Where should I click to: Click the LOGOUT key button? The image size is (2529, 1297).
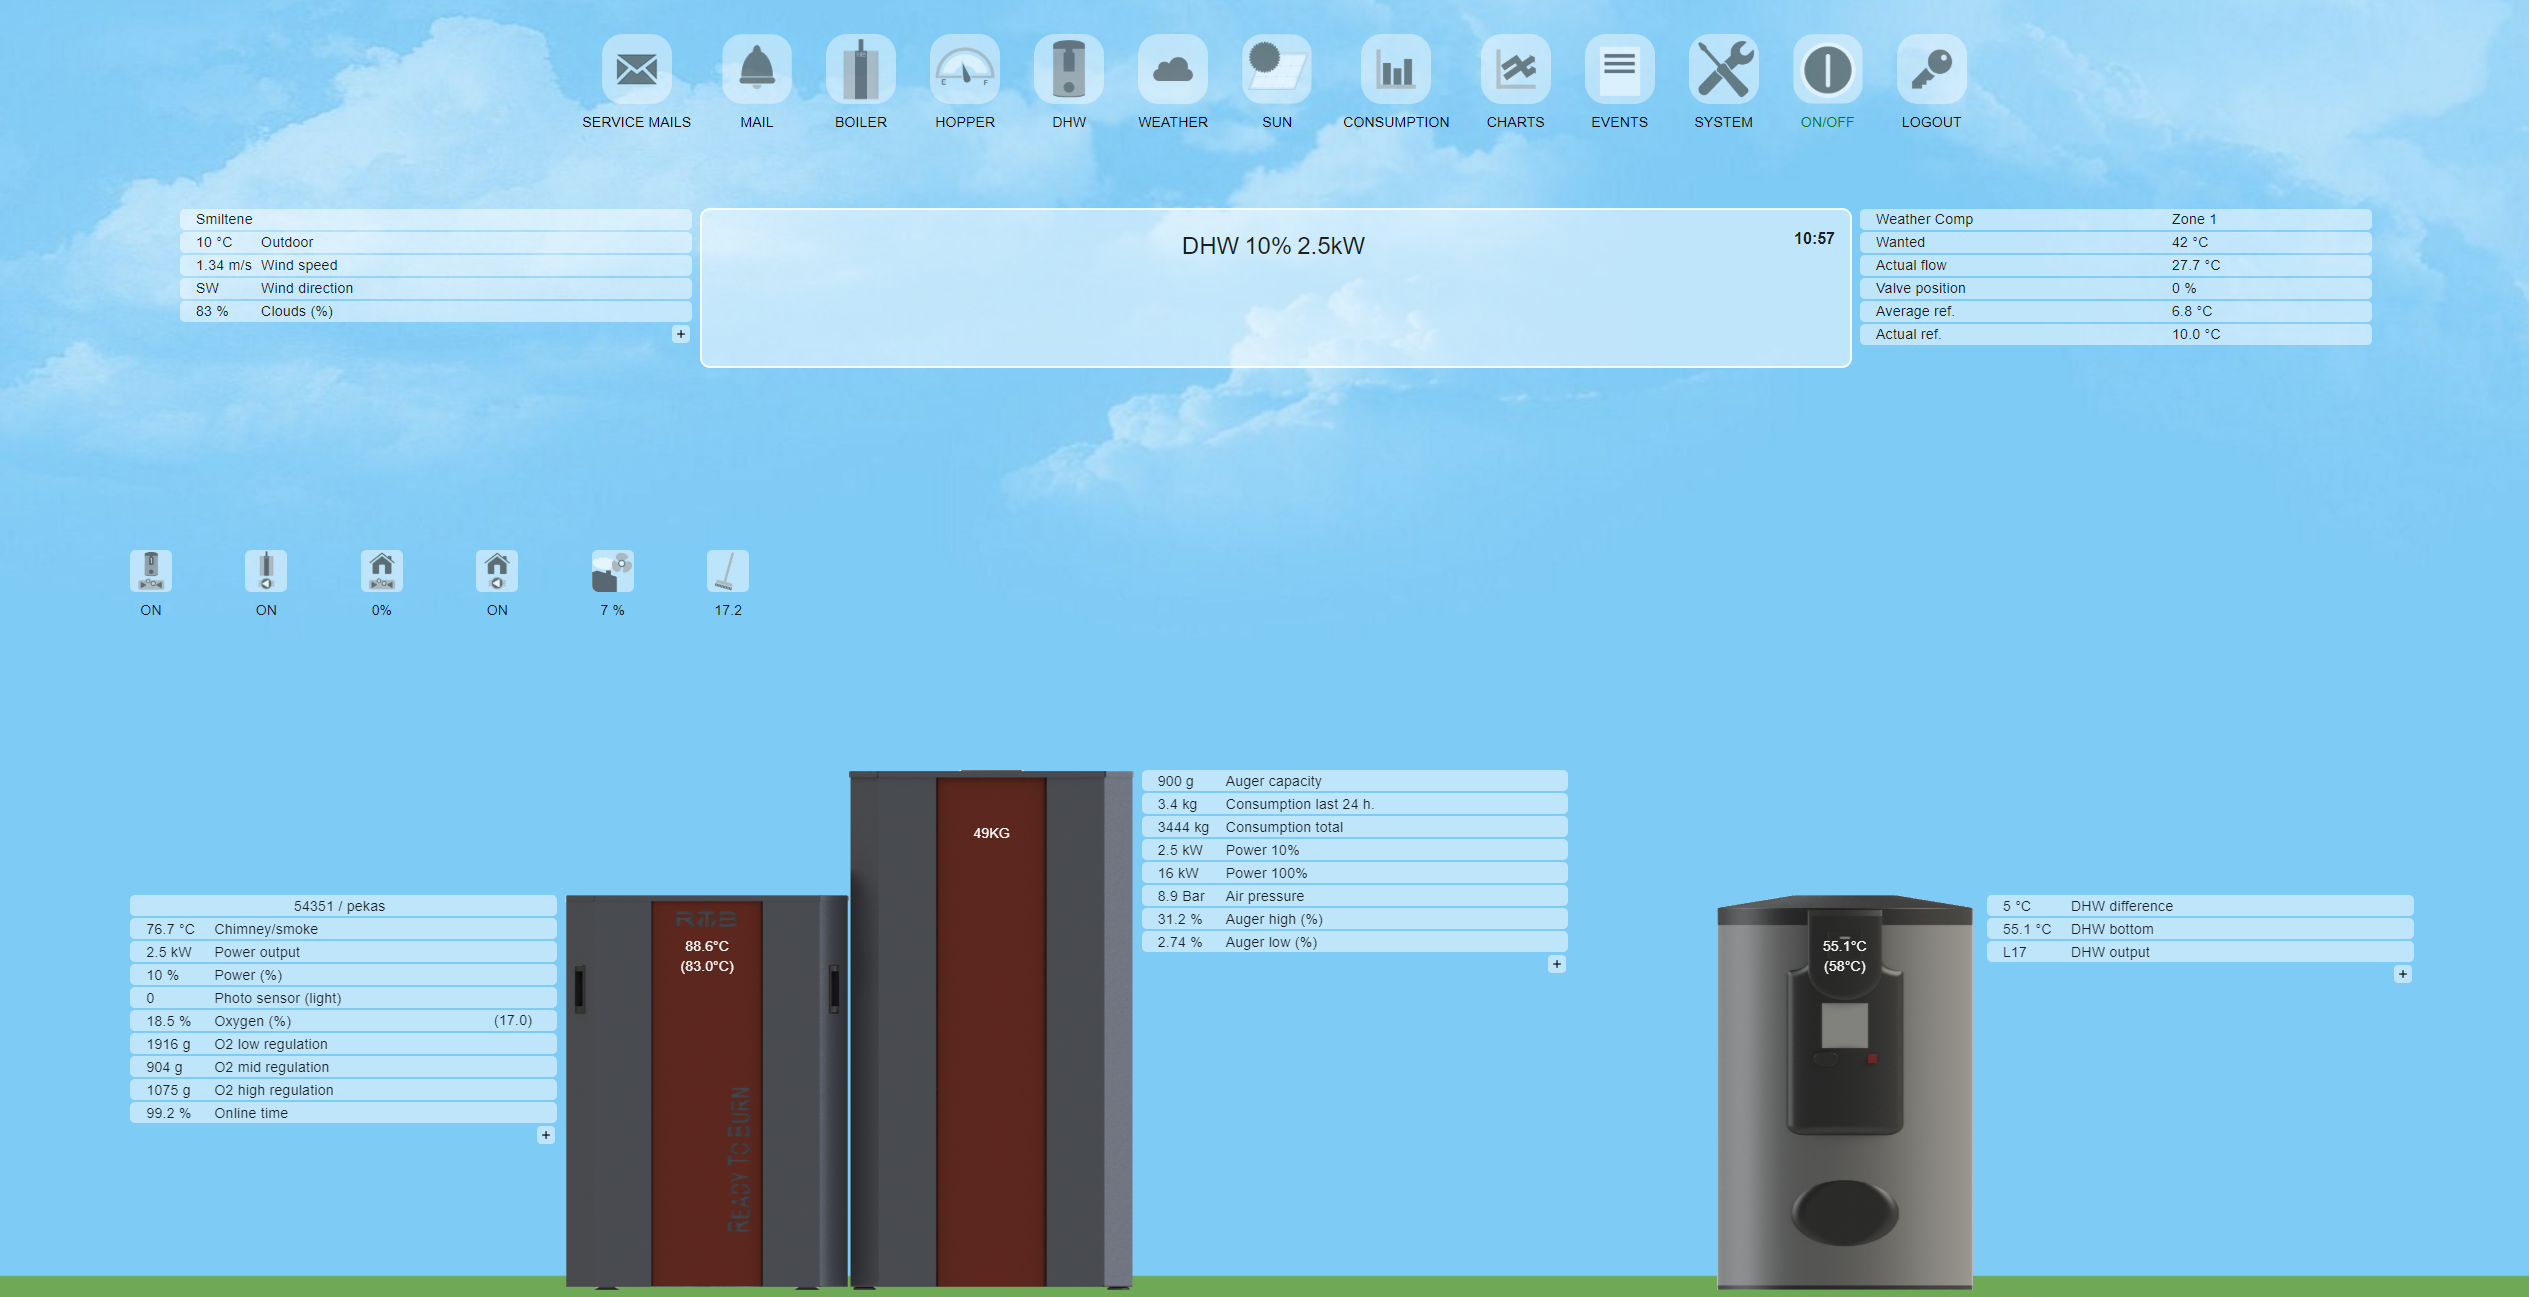tap(1931, 70)
